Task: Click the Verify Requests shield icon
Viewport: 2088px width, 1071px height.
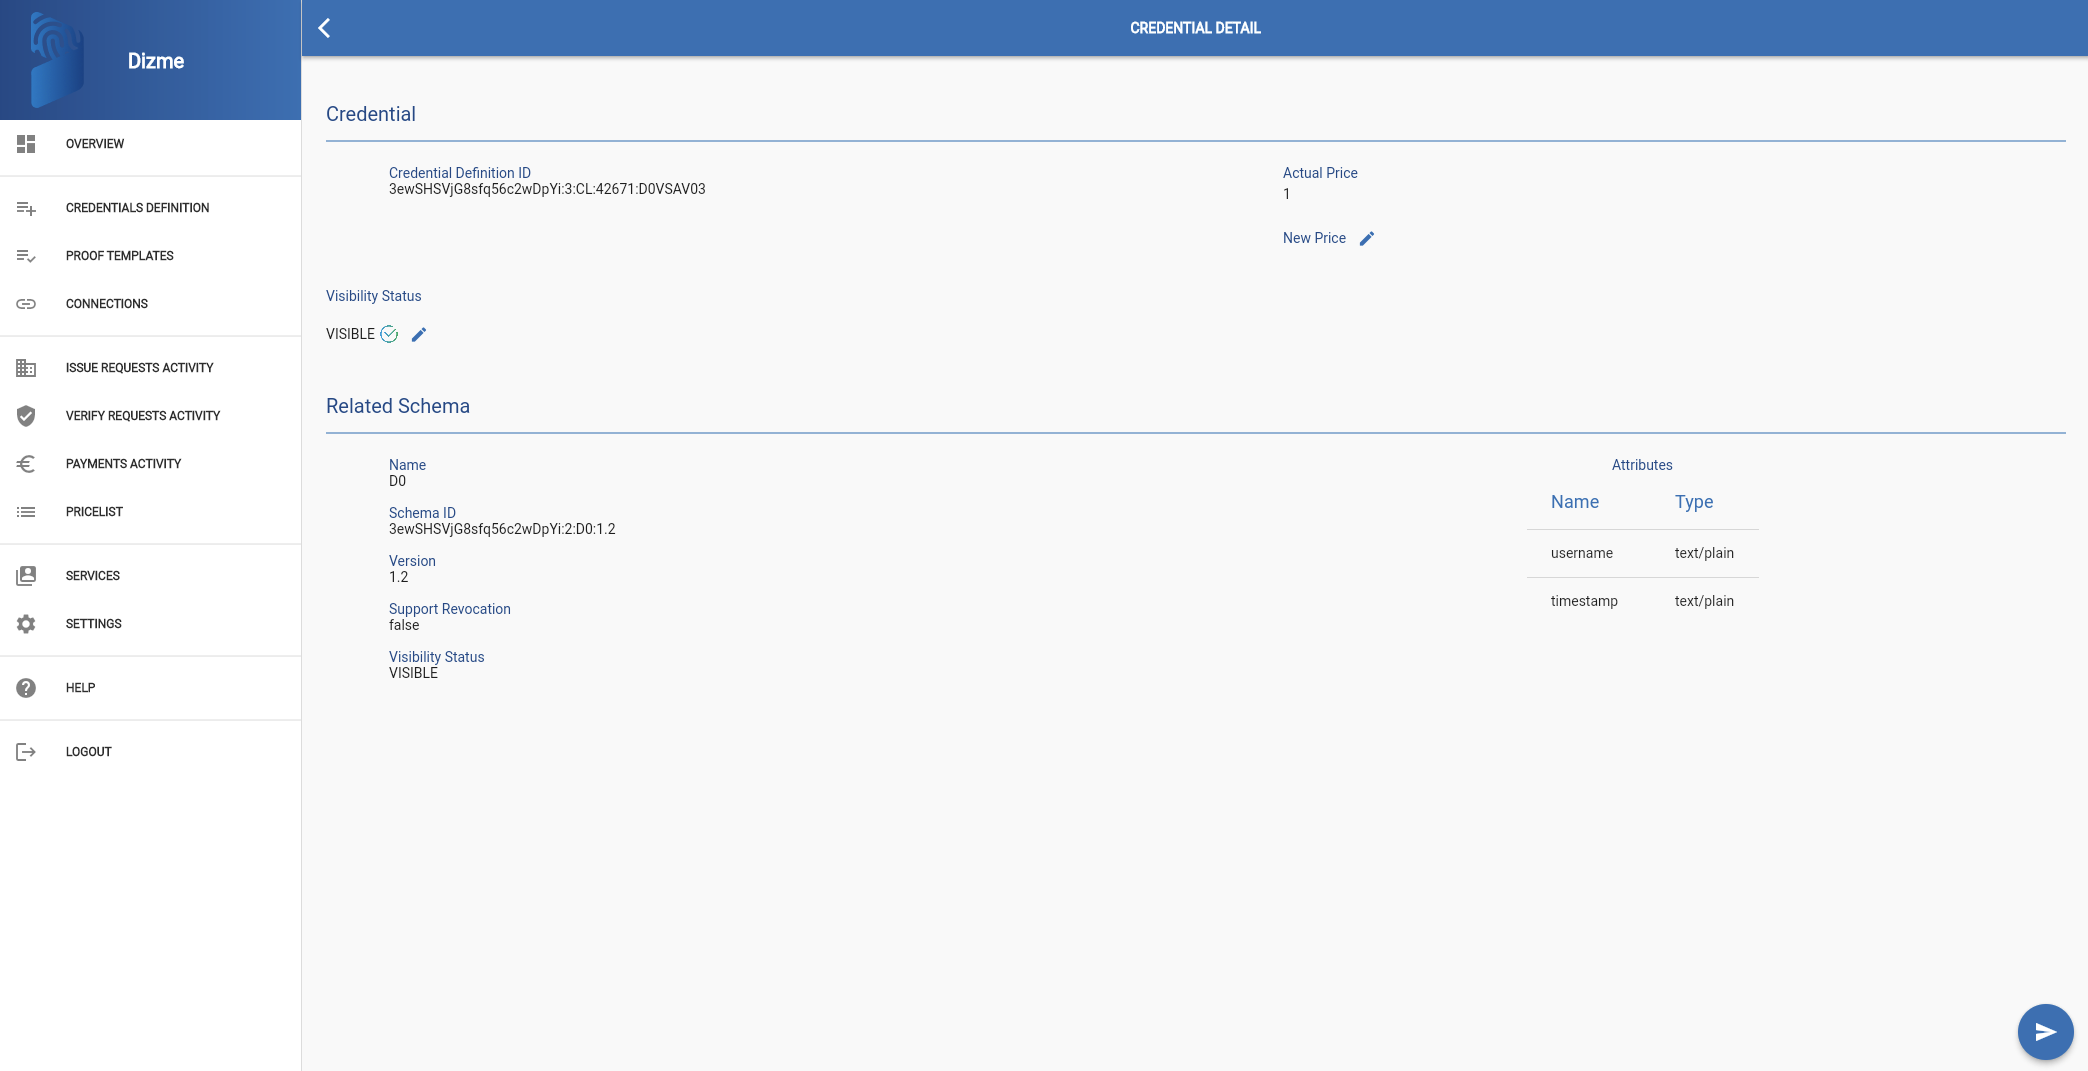Action: coord(26,416)
